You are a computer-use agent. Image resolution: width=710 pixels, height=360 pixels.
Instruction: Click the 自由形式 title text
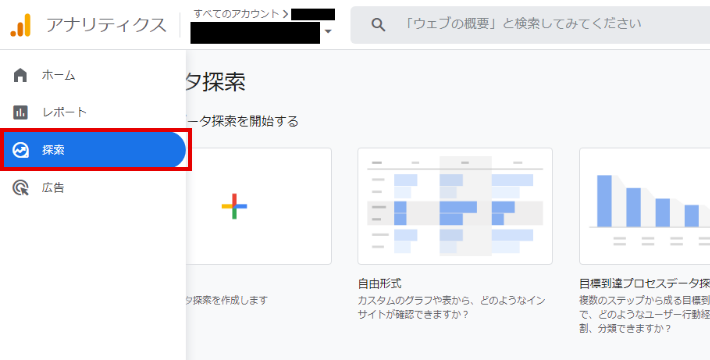[379, 284]
